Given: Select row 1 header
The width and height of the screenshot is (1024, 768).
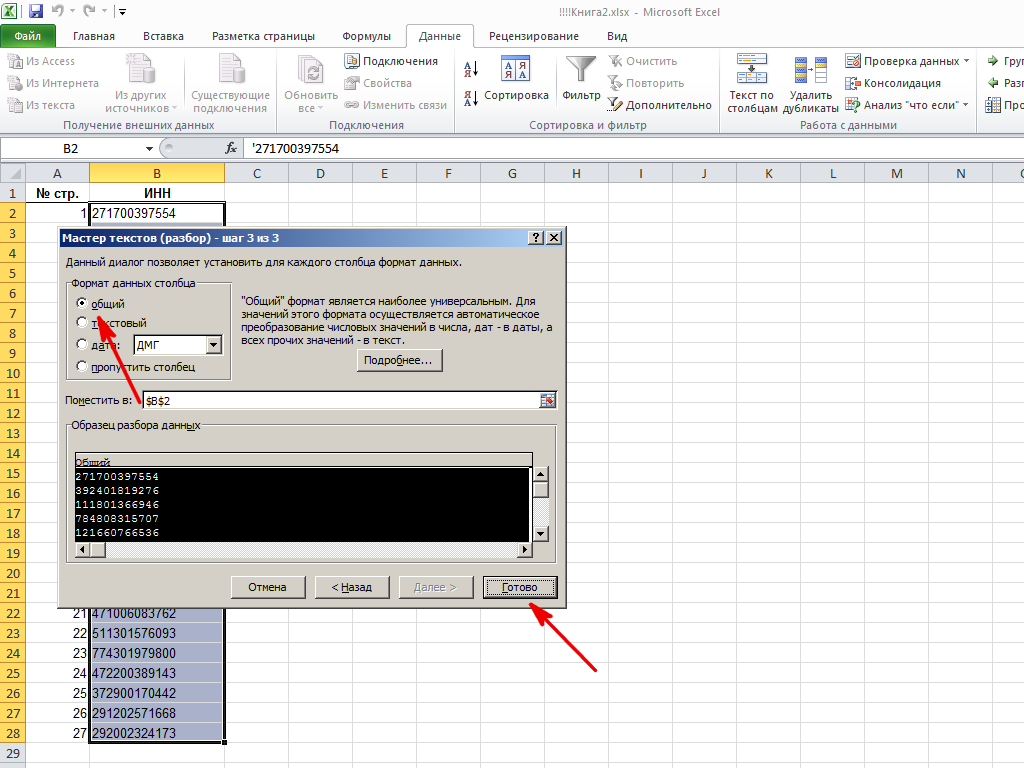Looking at the screenshot, I should tap(12, 193).
